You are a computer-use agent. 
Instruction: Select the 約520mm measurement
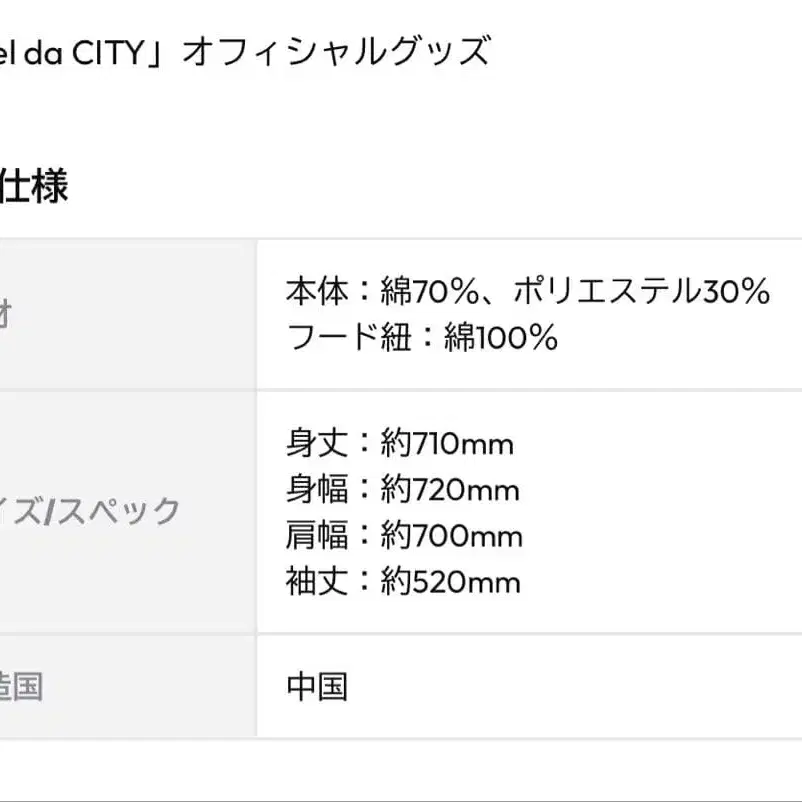point(450,582)
